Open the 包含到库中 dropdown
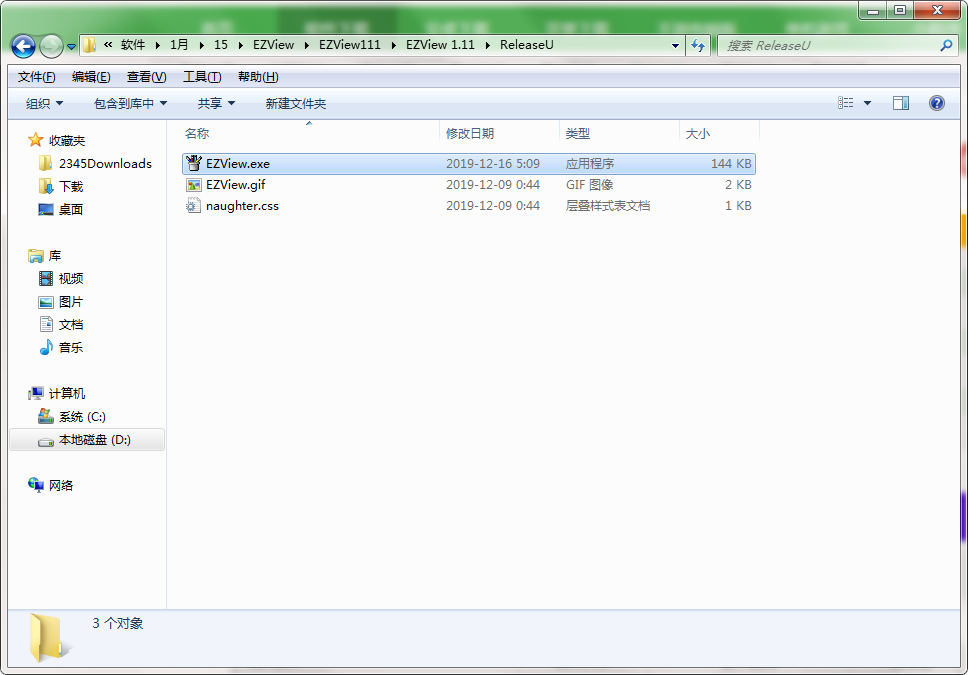Screen dimensions: 968x675 (x=130, y=103)
